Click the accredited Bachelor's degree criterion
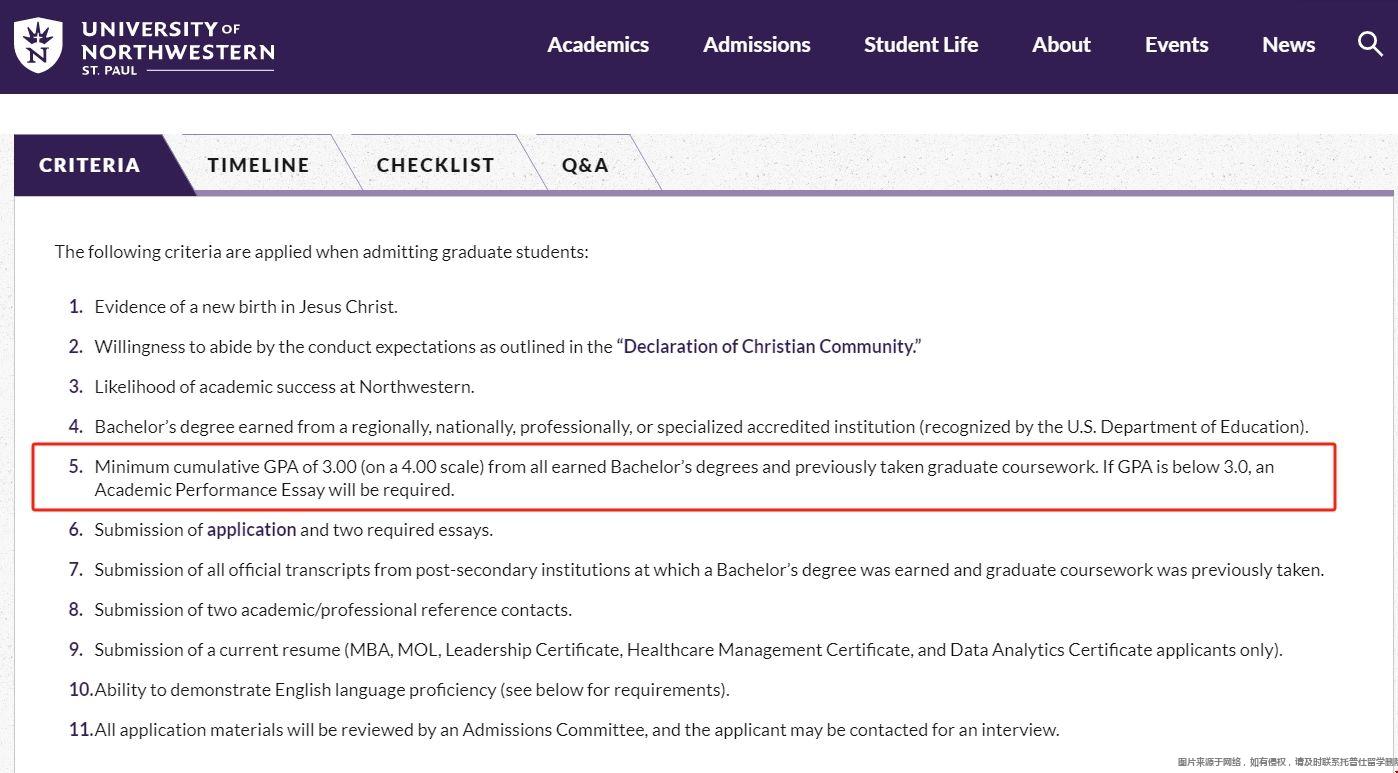Screen dimensions: 1398x773 [x=701, y=427]
